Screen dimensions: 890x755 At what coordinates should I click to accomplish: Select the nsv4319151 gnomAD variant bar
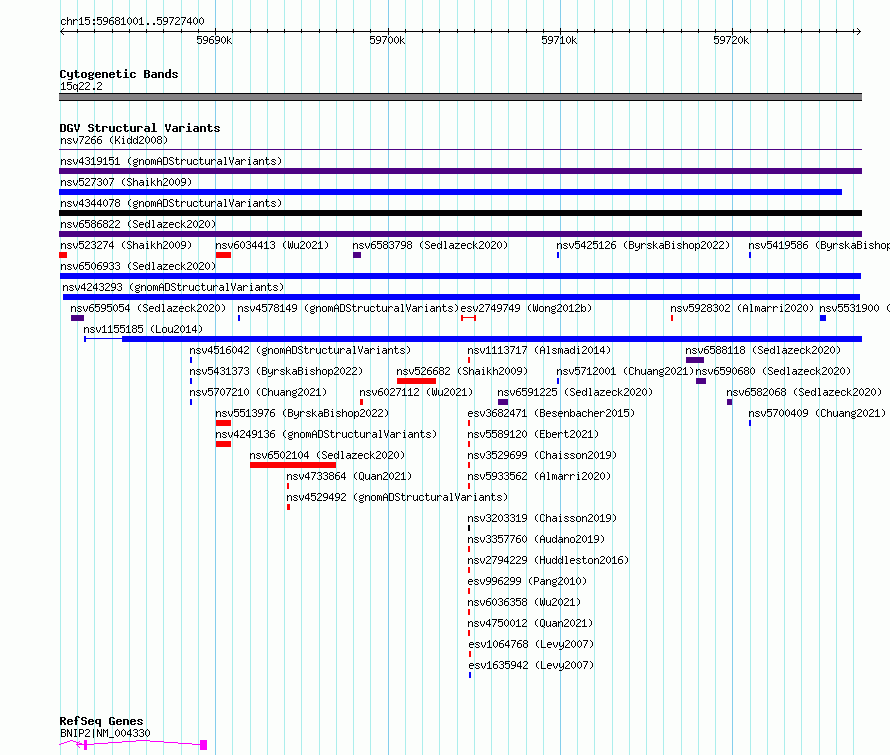click(460, 171)
